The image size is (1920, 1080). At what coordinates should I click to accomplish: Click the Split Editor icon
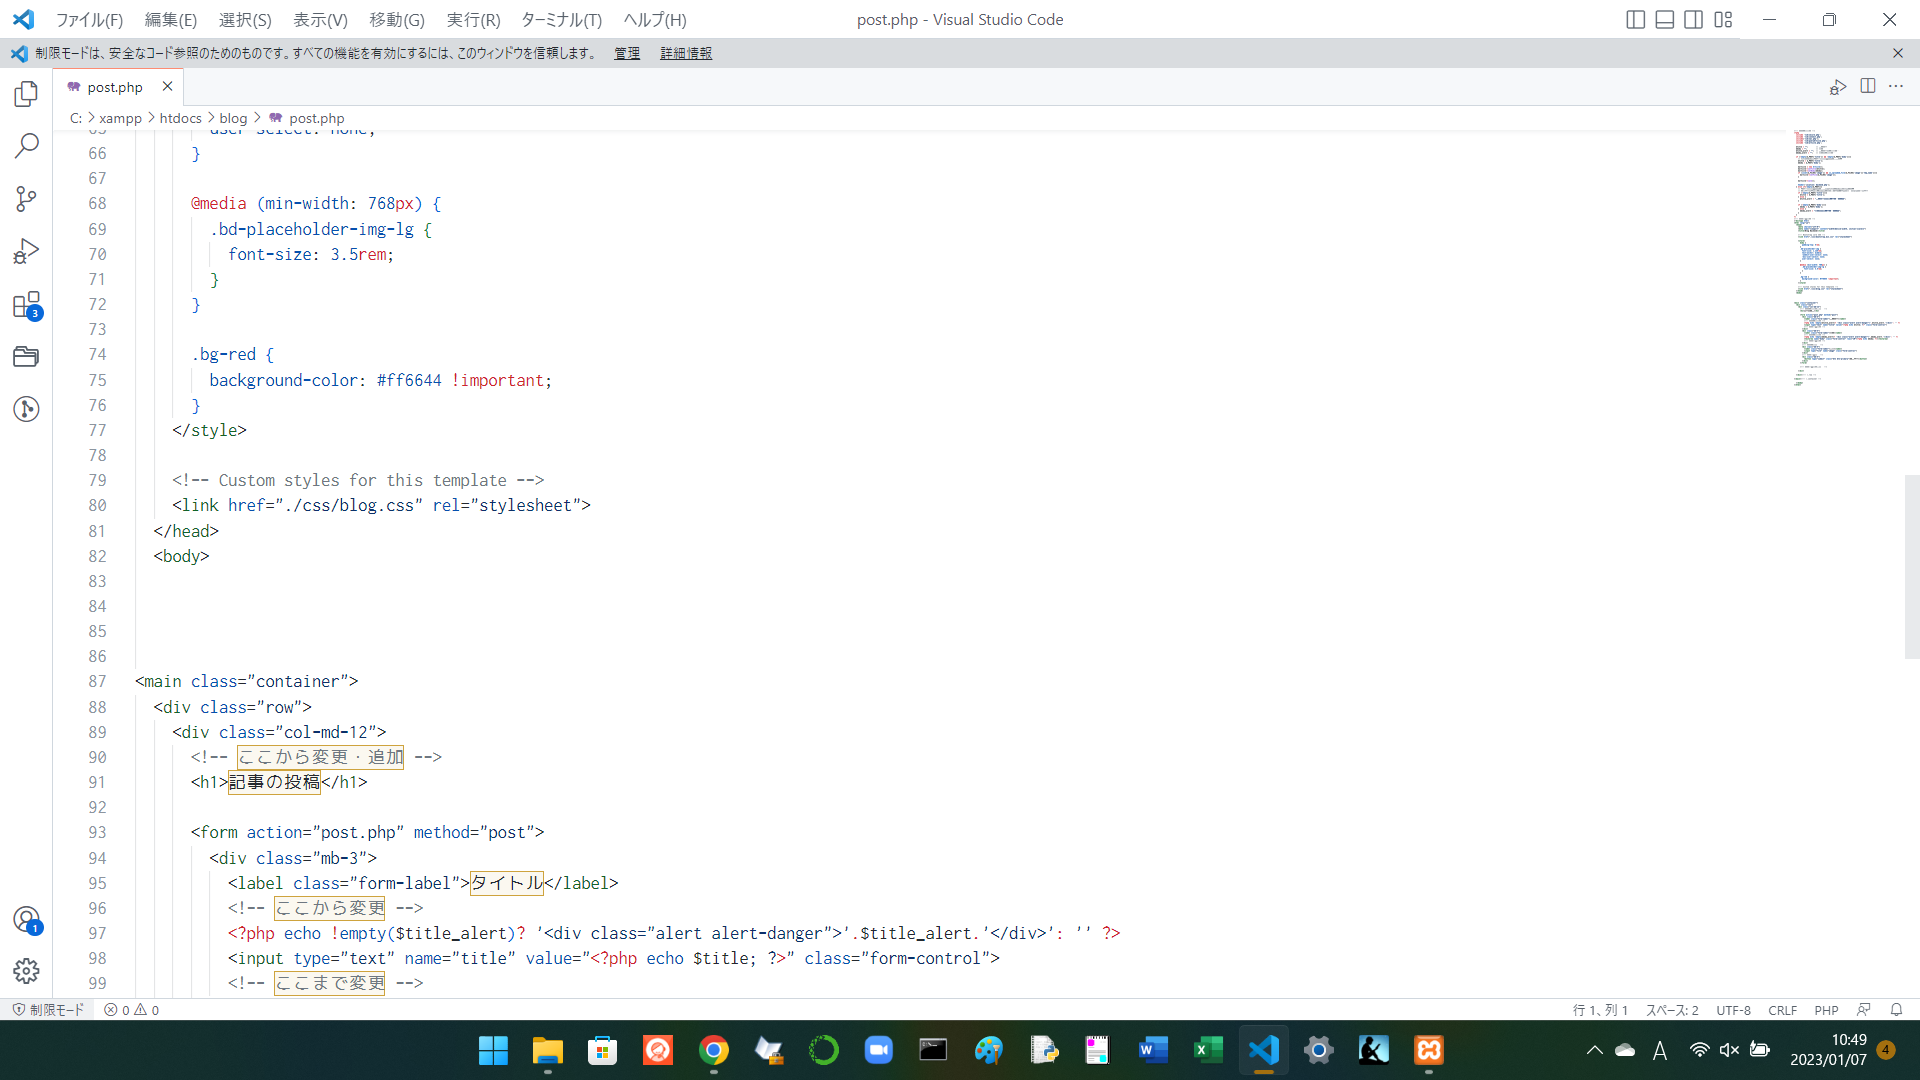click(1868, 86)
